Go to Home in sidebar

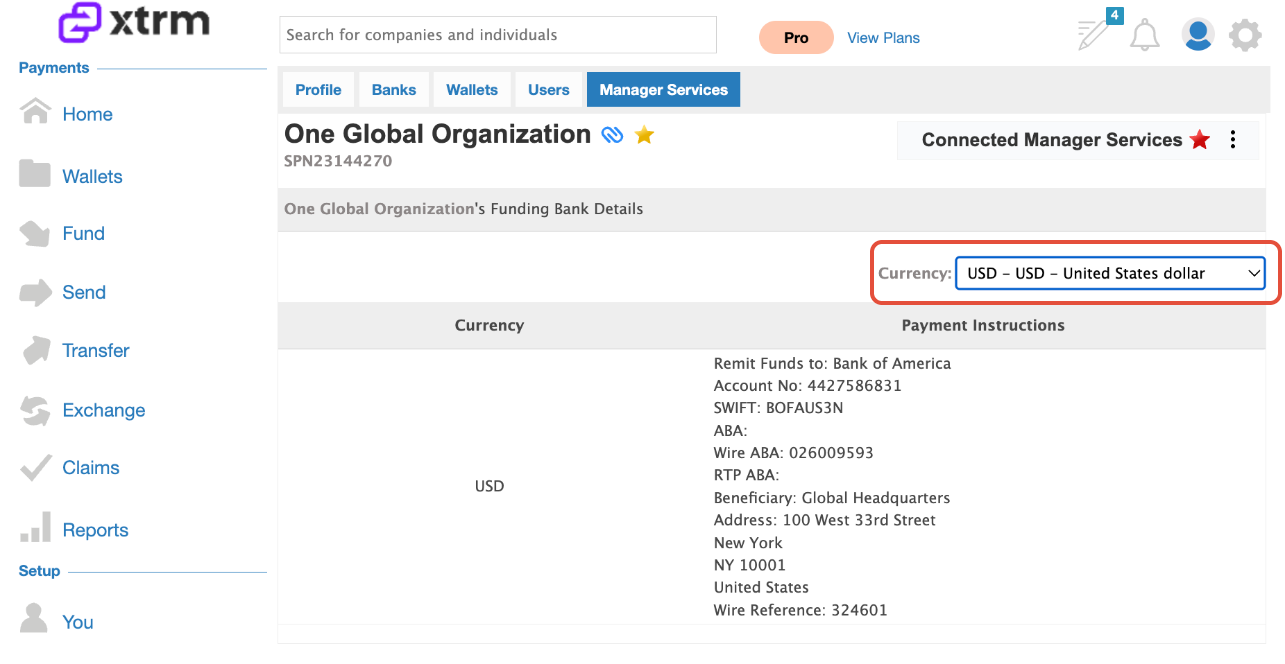point(88,114)
